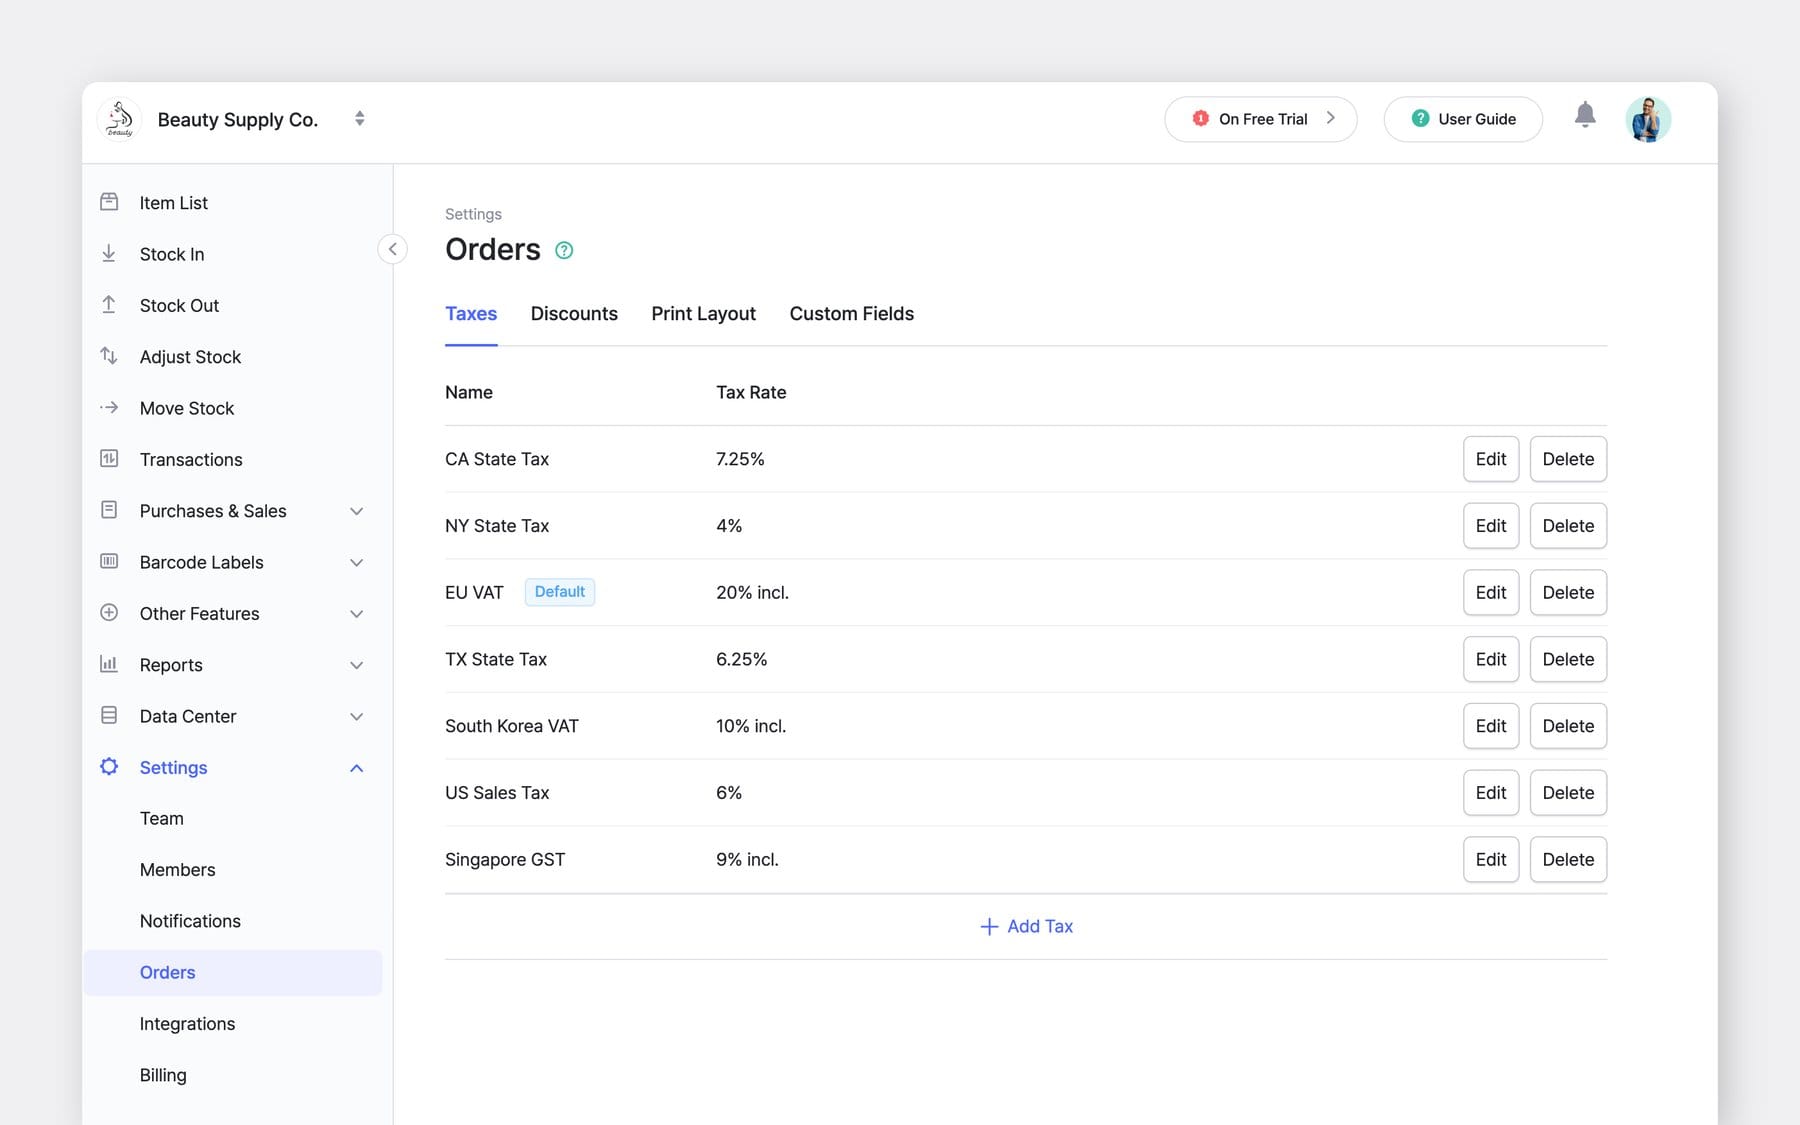This screenshot has width=1800, height=1125.
Task: Click Add Tax
Action: pos(1026,926)
